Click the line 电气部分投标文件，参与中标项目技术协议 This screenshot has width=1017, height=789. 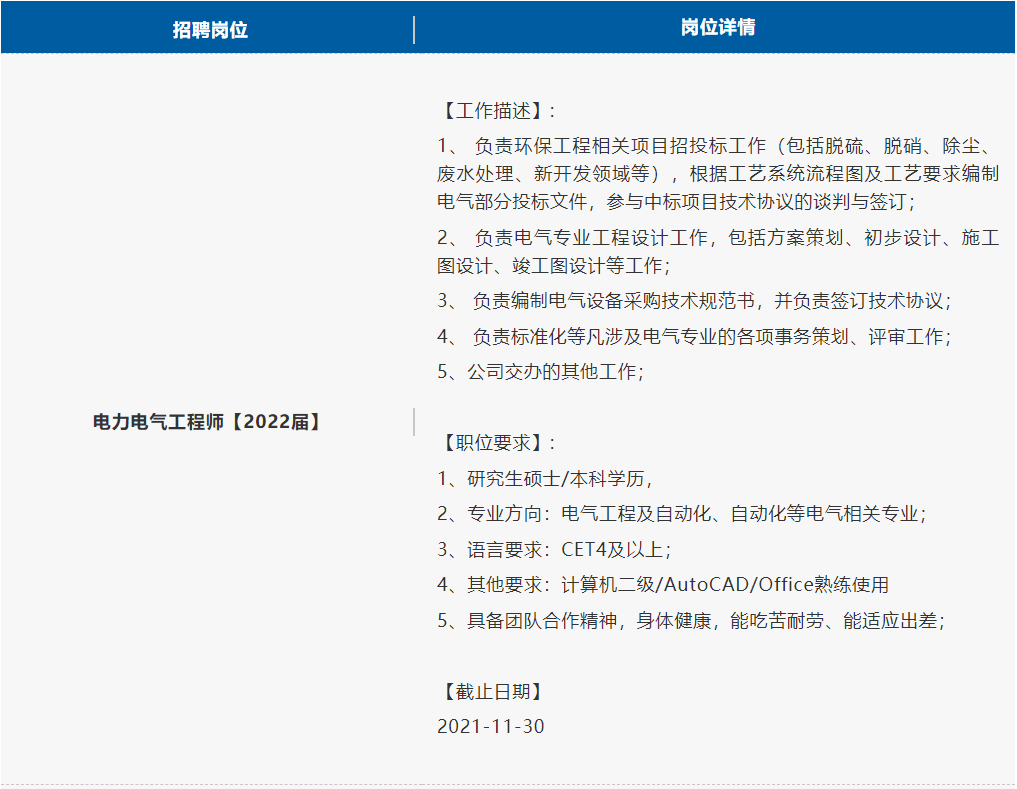pos(676,201)
